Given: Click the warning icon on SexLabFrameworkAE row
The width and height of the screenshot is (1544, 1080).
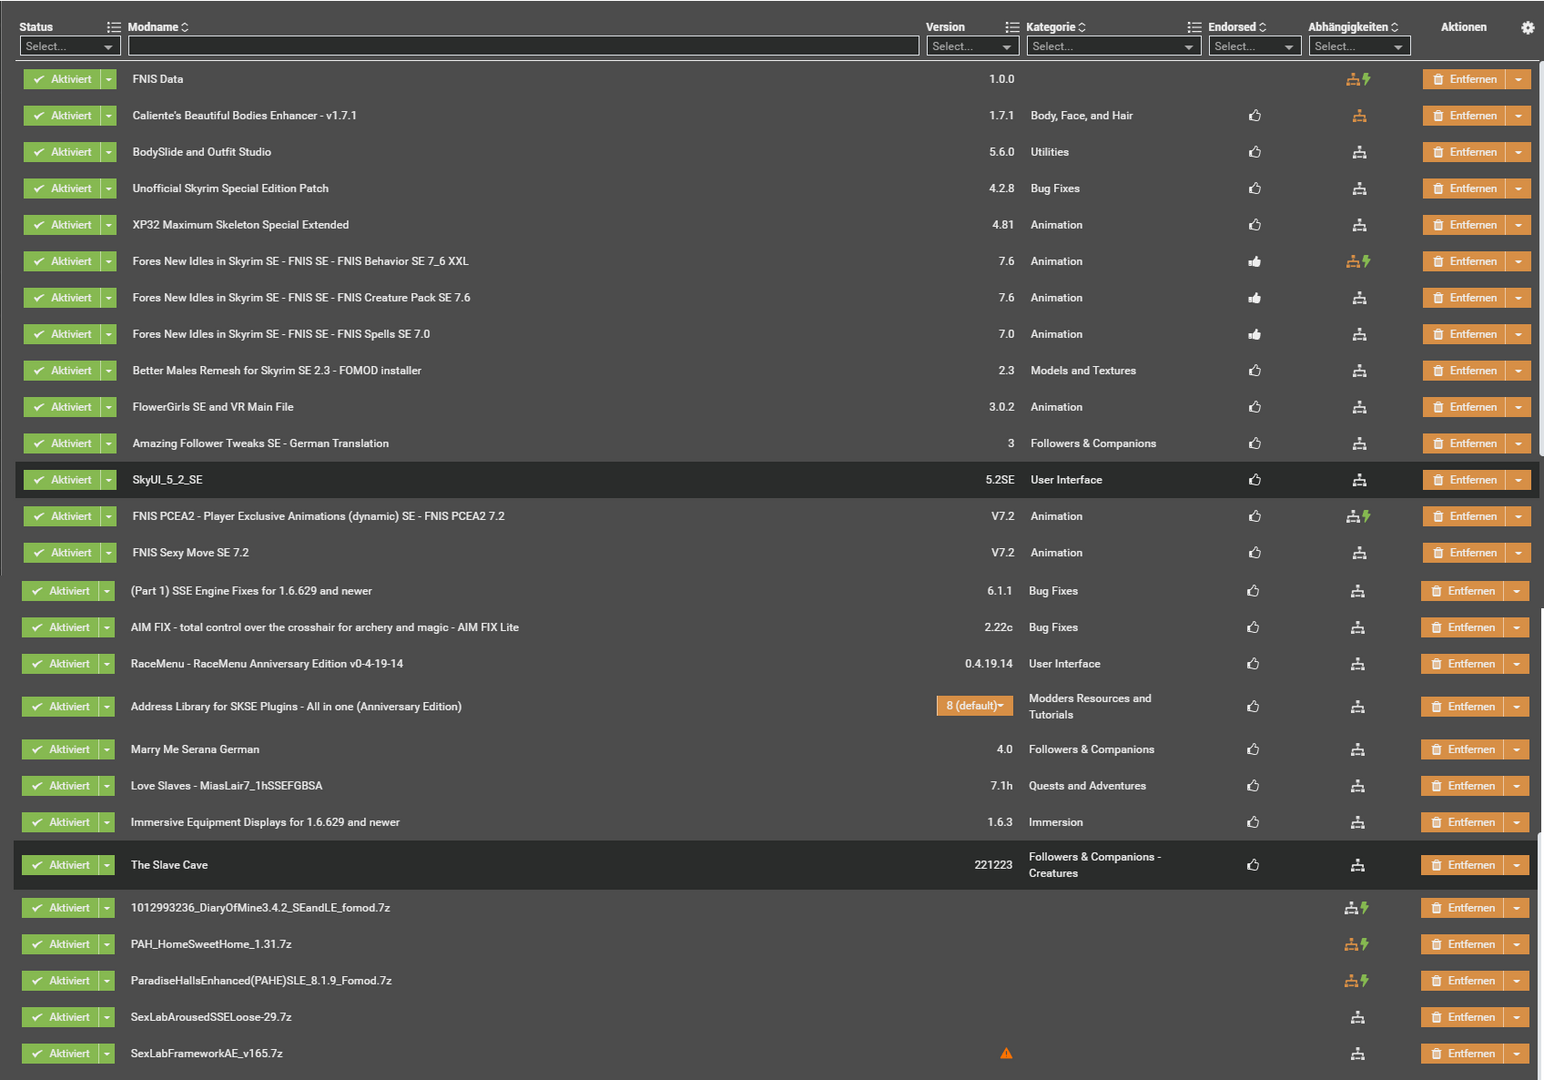Looking at the screenshot, I should click(1006, 1053).
